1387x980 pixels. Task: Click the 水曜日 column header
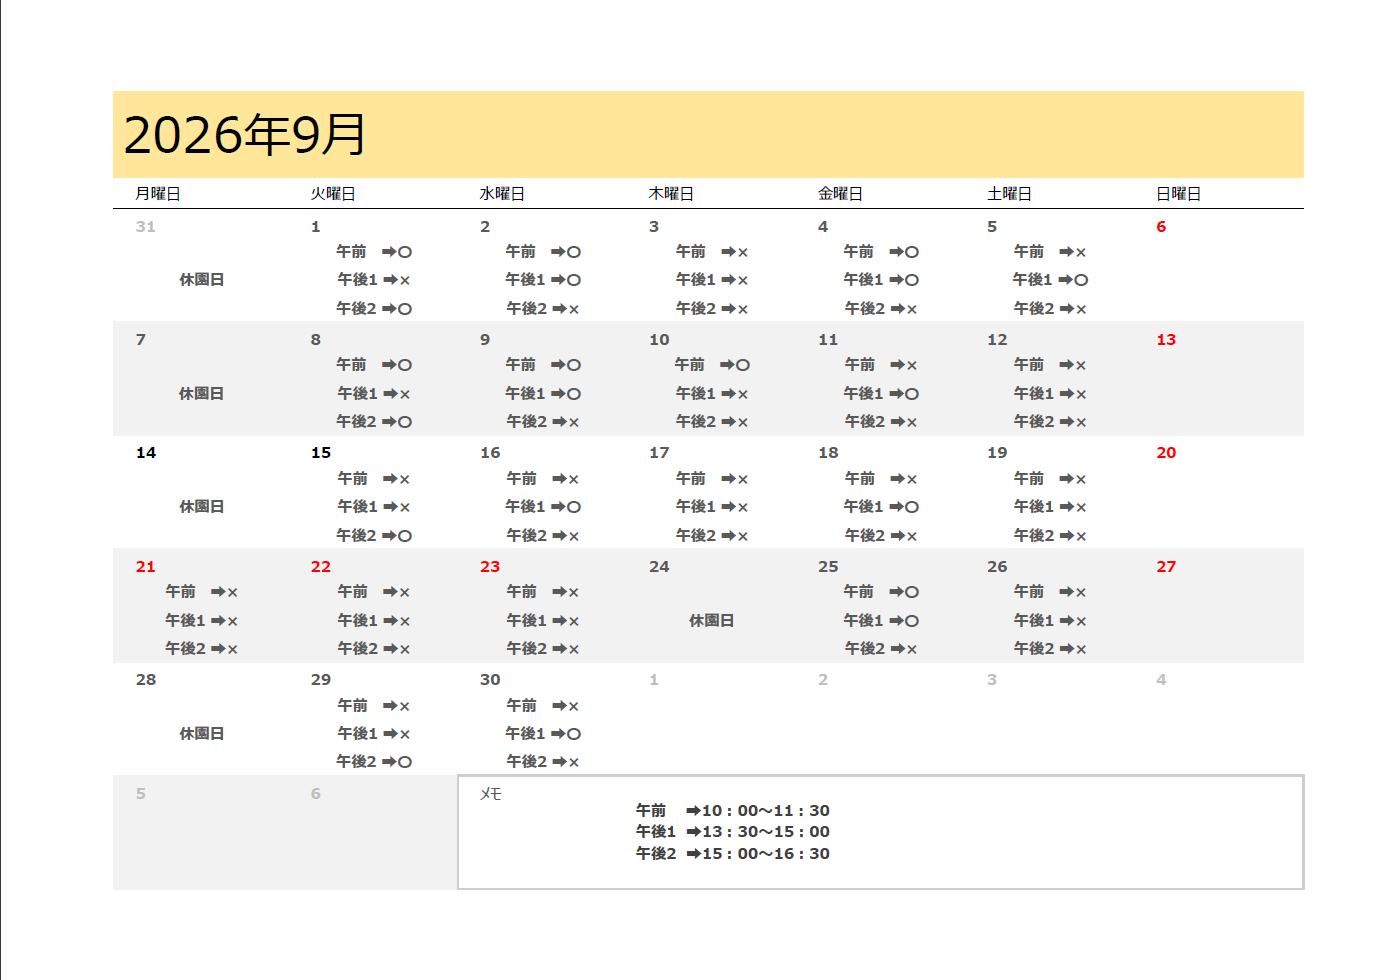pyautogui.click(x=502, y=194)
